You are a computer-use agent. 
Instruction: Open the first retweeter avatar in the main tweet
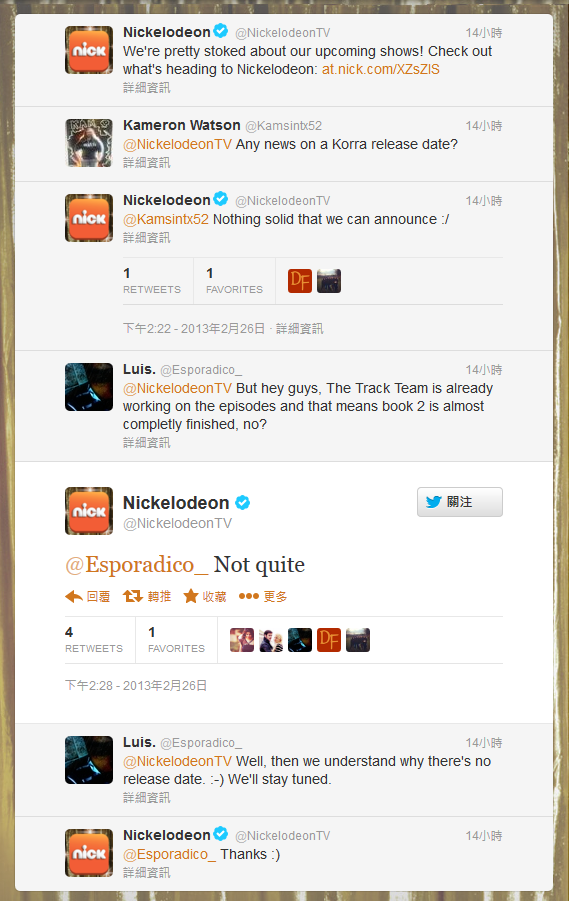[242, 640]
